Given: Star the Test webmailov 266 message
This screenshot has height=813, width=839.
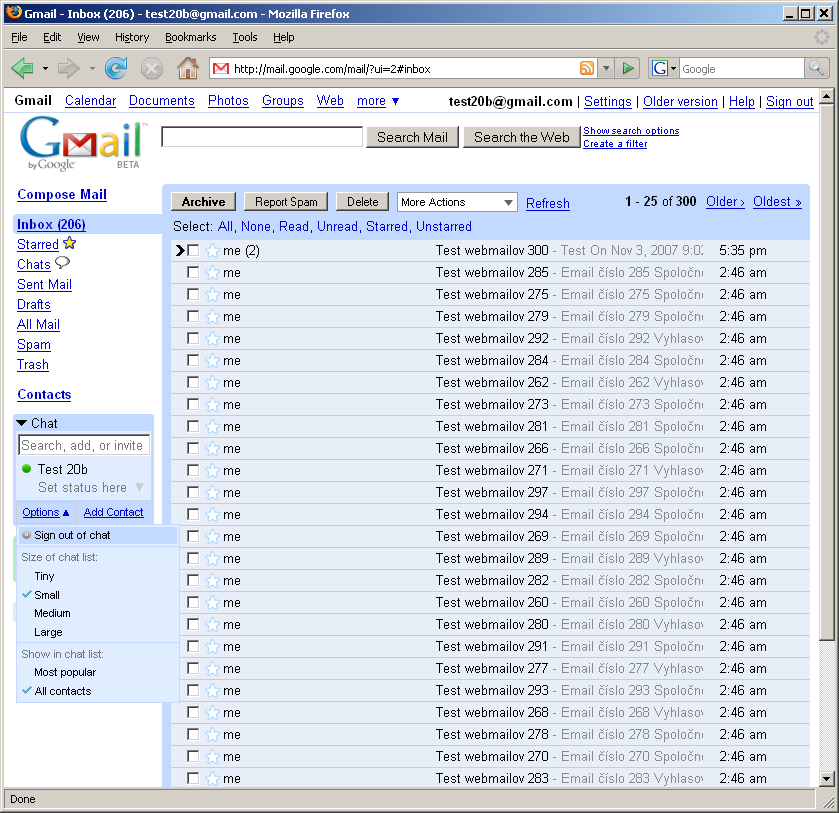Looking at the screenshot, I should [x=212, y=449].
